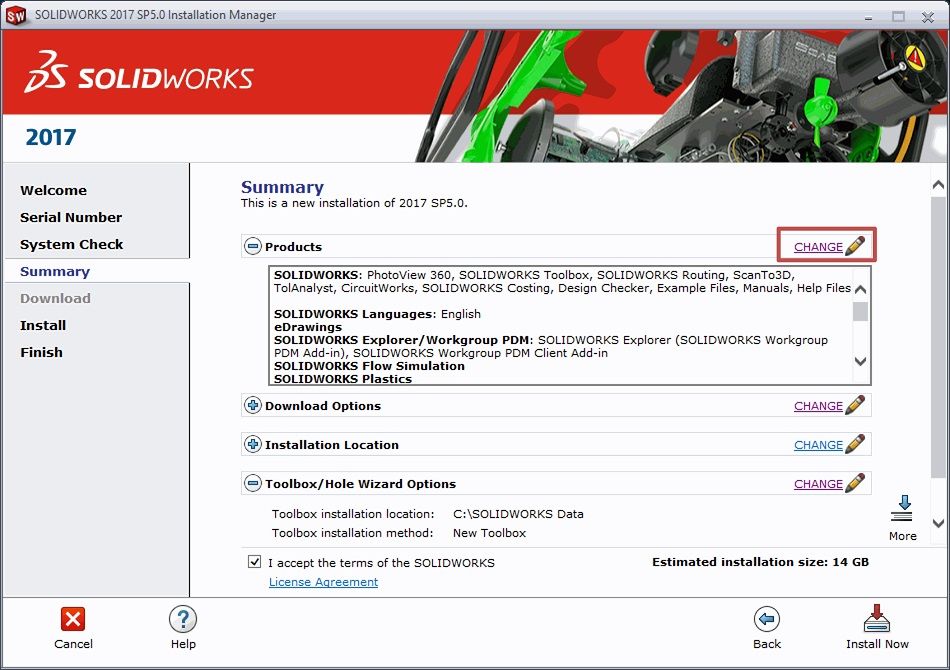Screen dimensions: 950x670
Task: Select the Serial Number step in sidebar
Action: coord(71,217)
